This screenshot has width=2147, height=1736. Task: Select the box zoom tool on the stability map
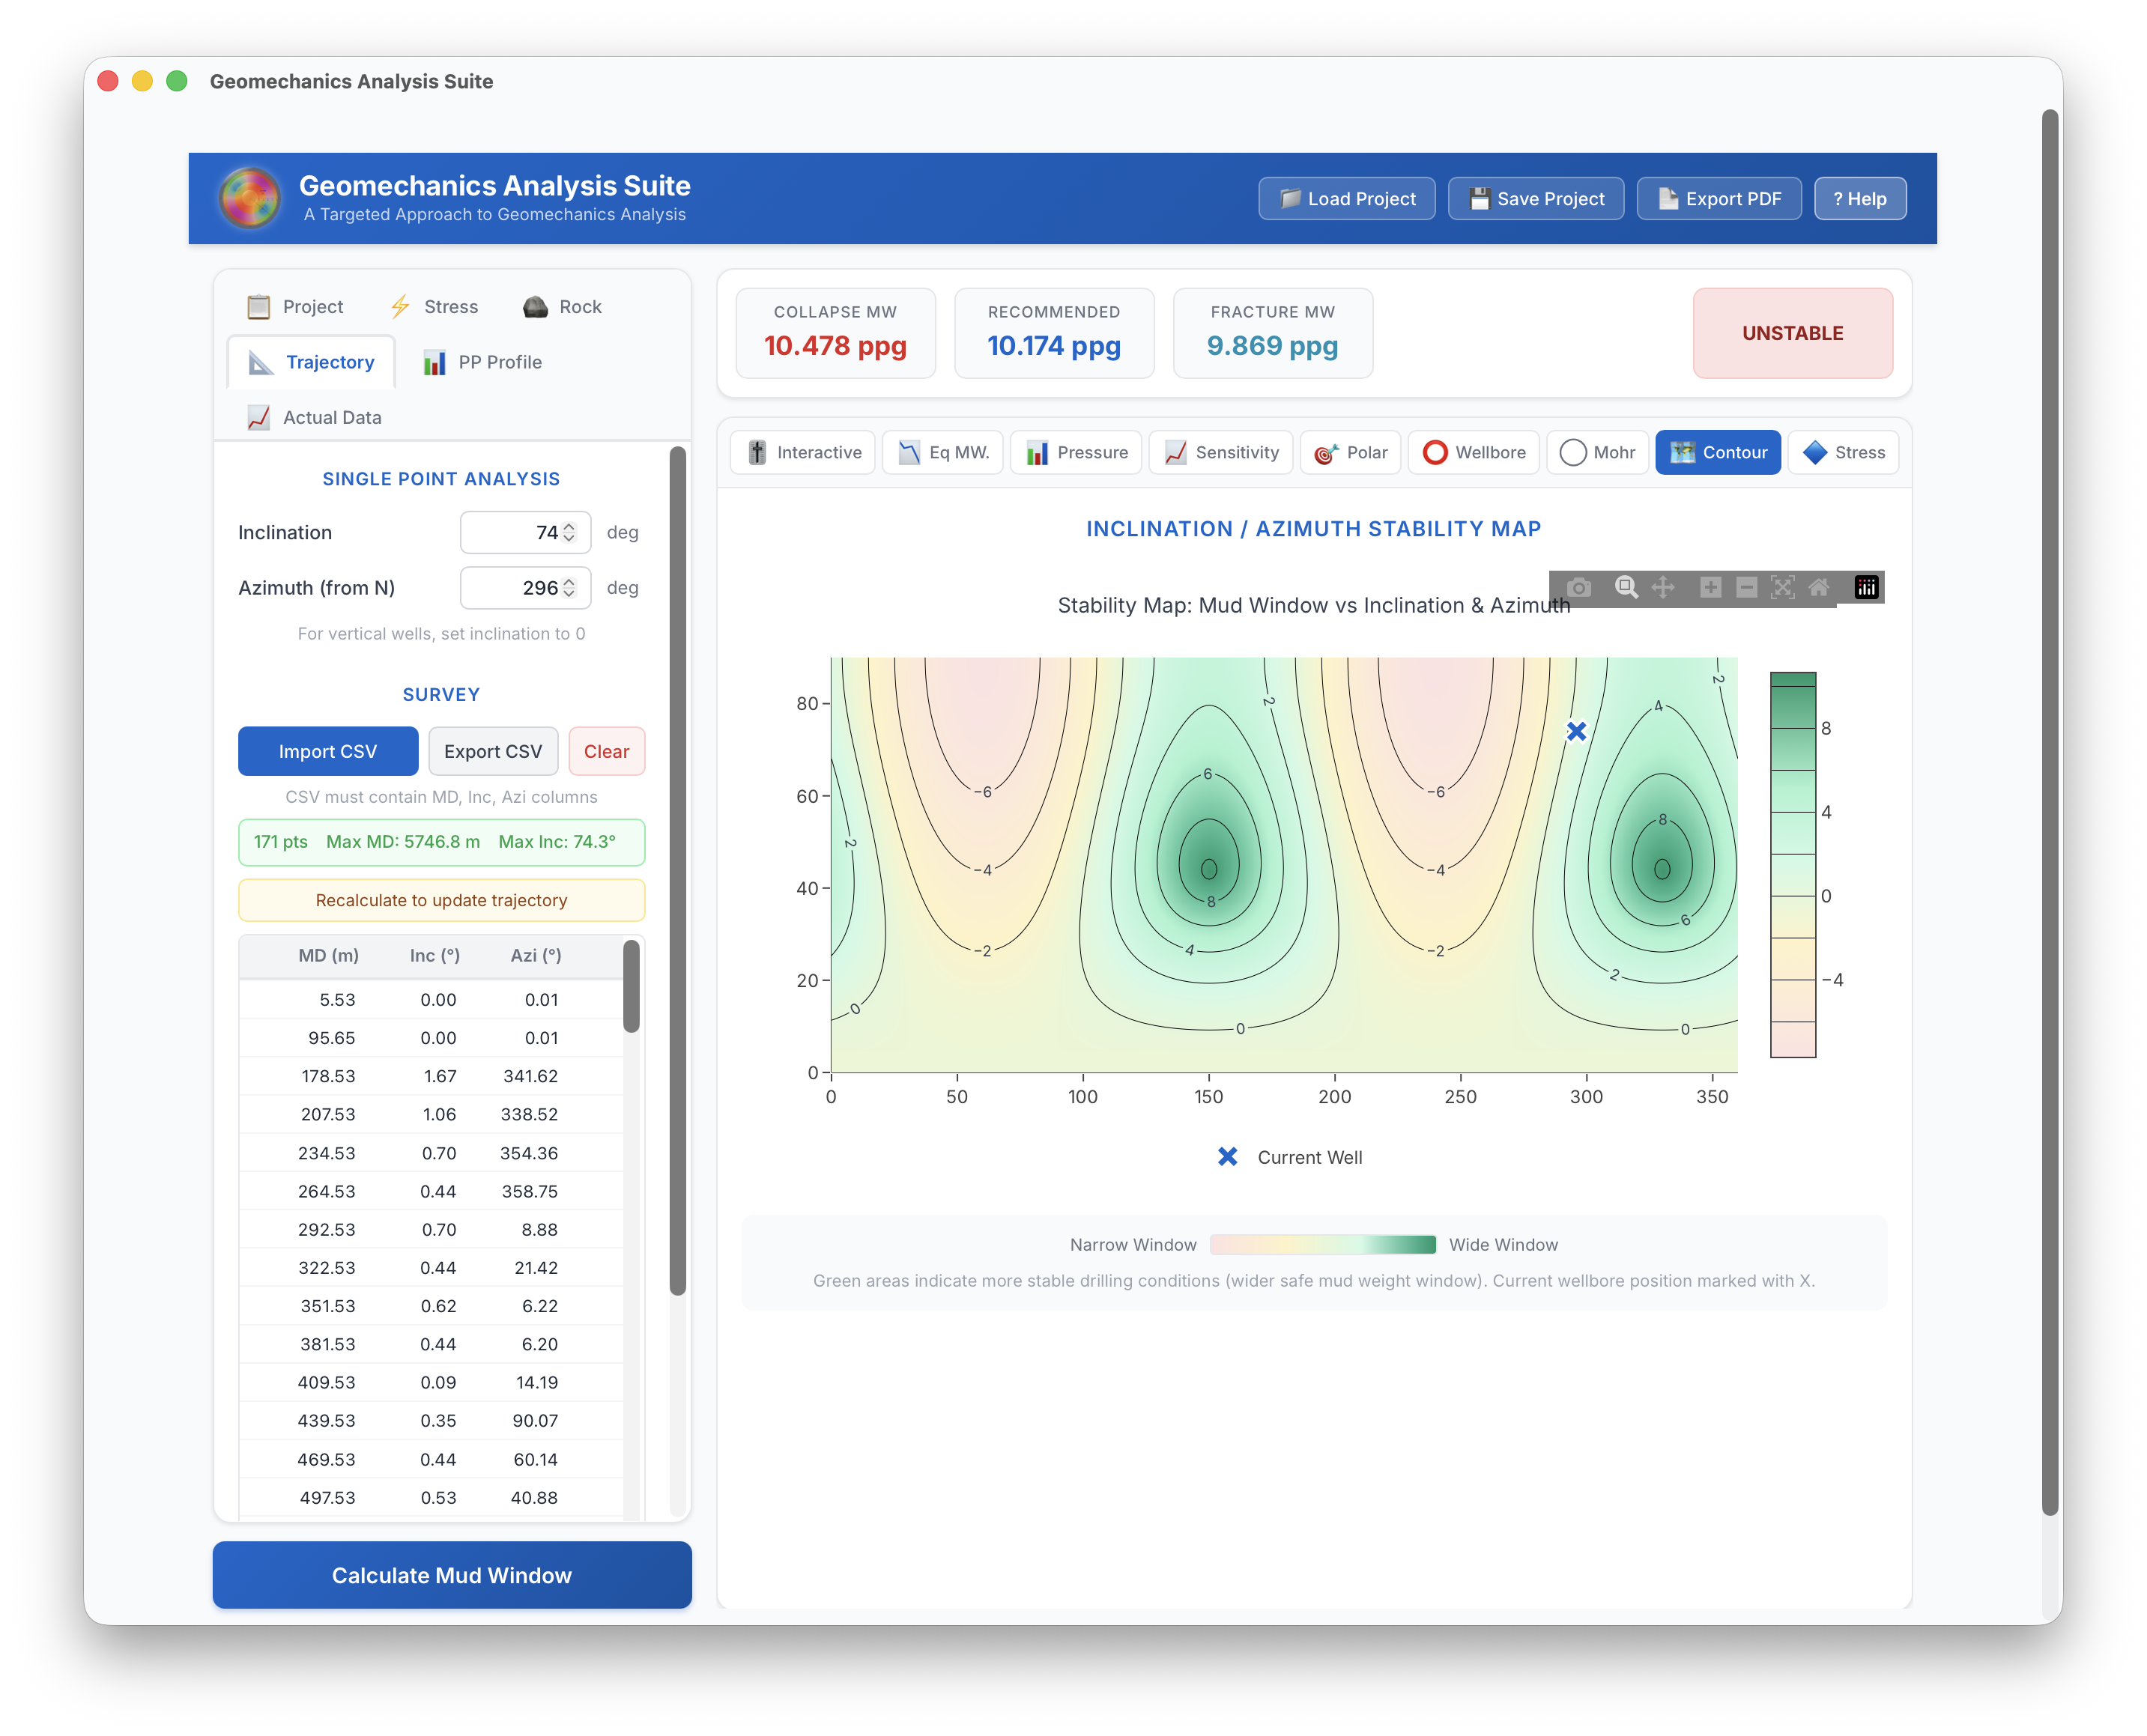pos(1625,588)
